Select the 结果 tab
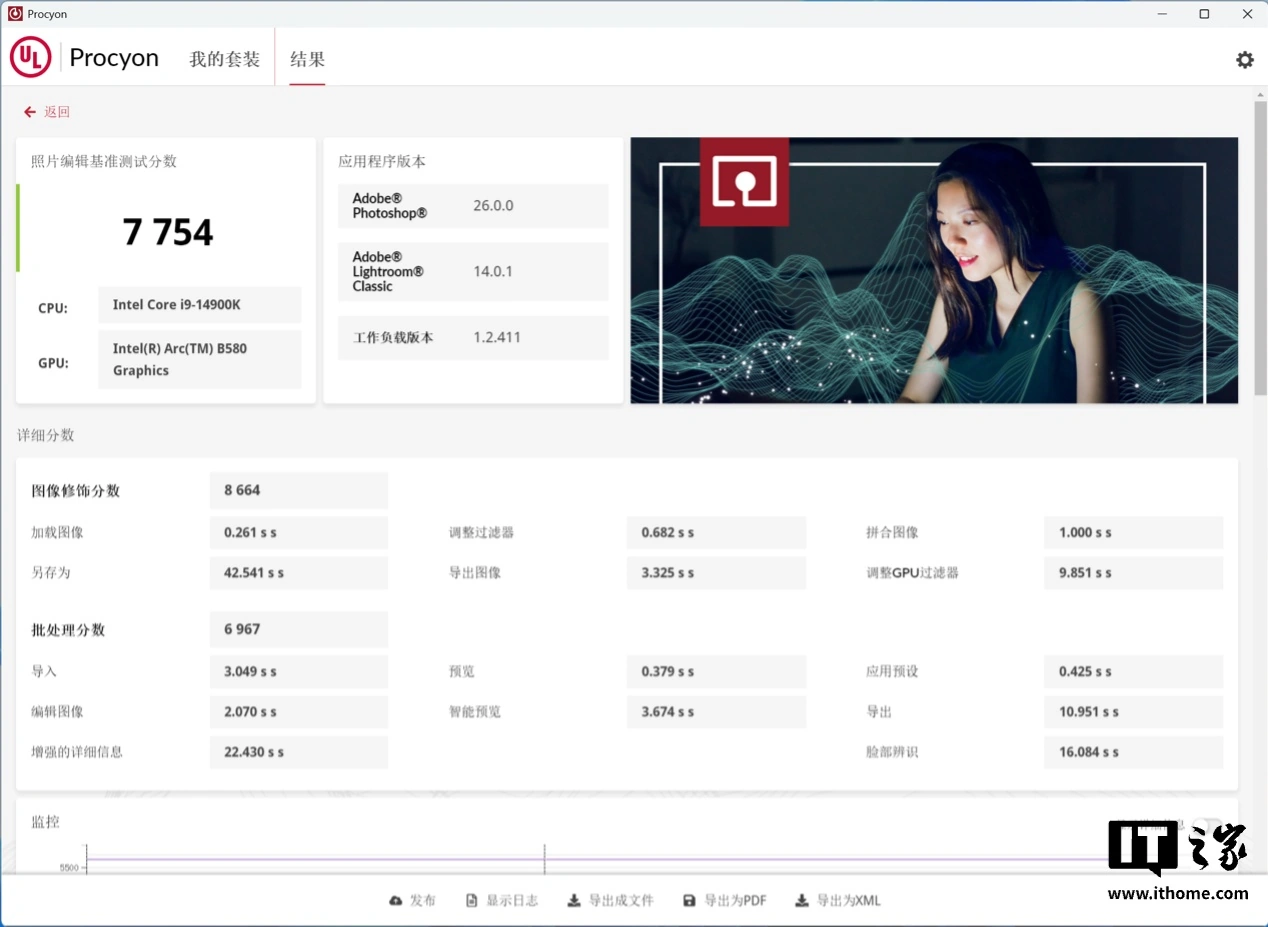 pyautogui.click(x=307, y=59)
